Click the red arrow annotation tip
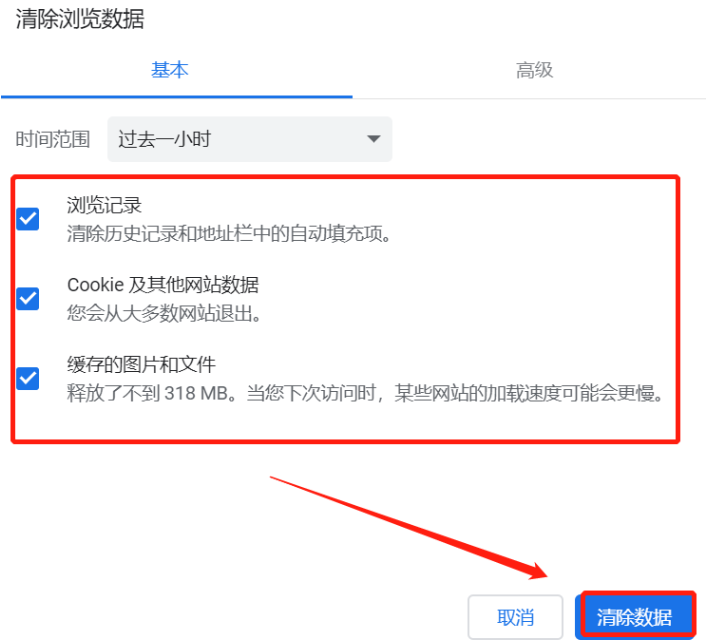Screen dimensions: 711x643 pyautogui.click(x=545, y=575)
